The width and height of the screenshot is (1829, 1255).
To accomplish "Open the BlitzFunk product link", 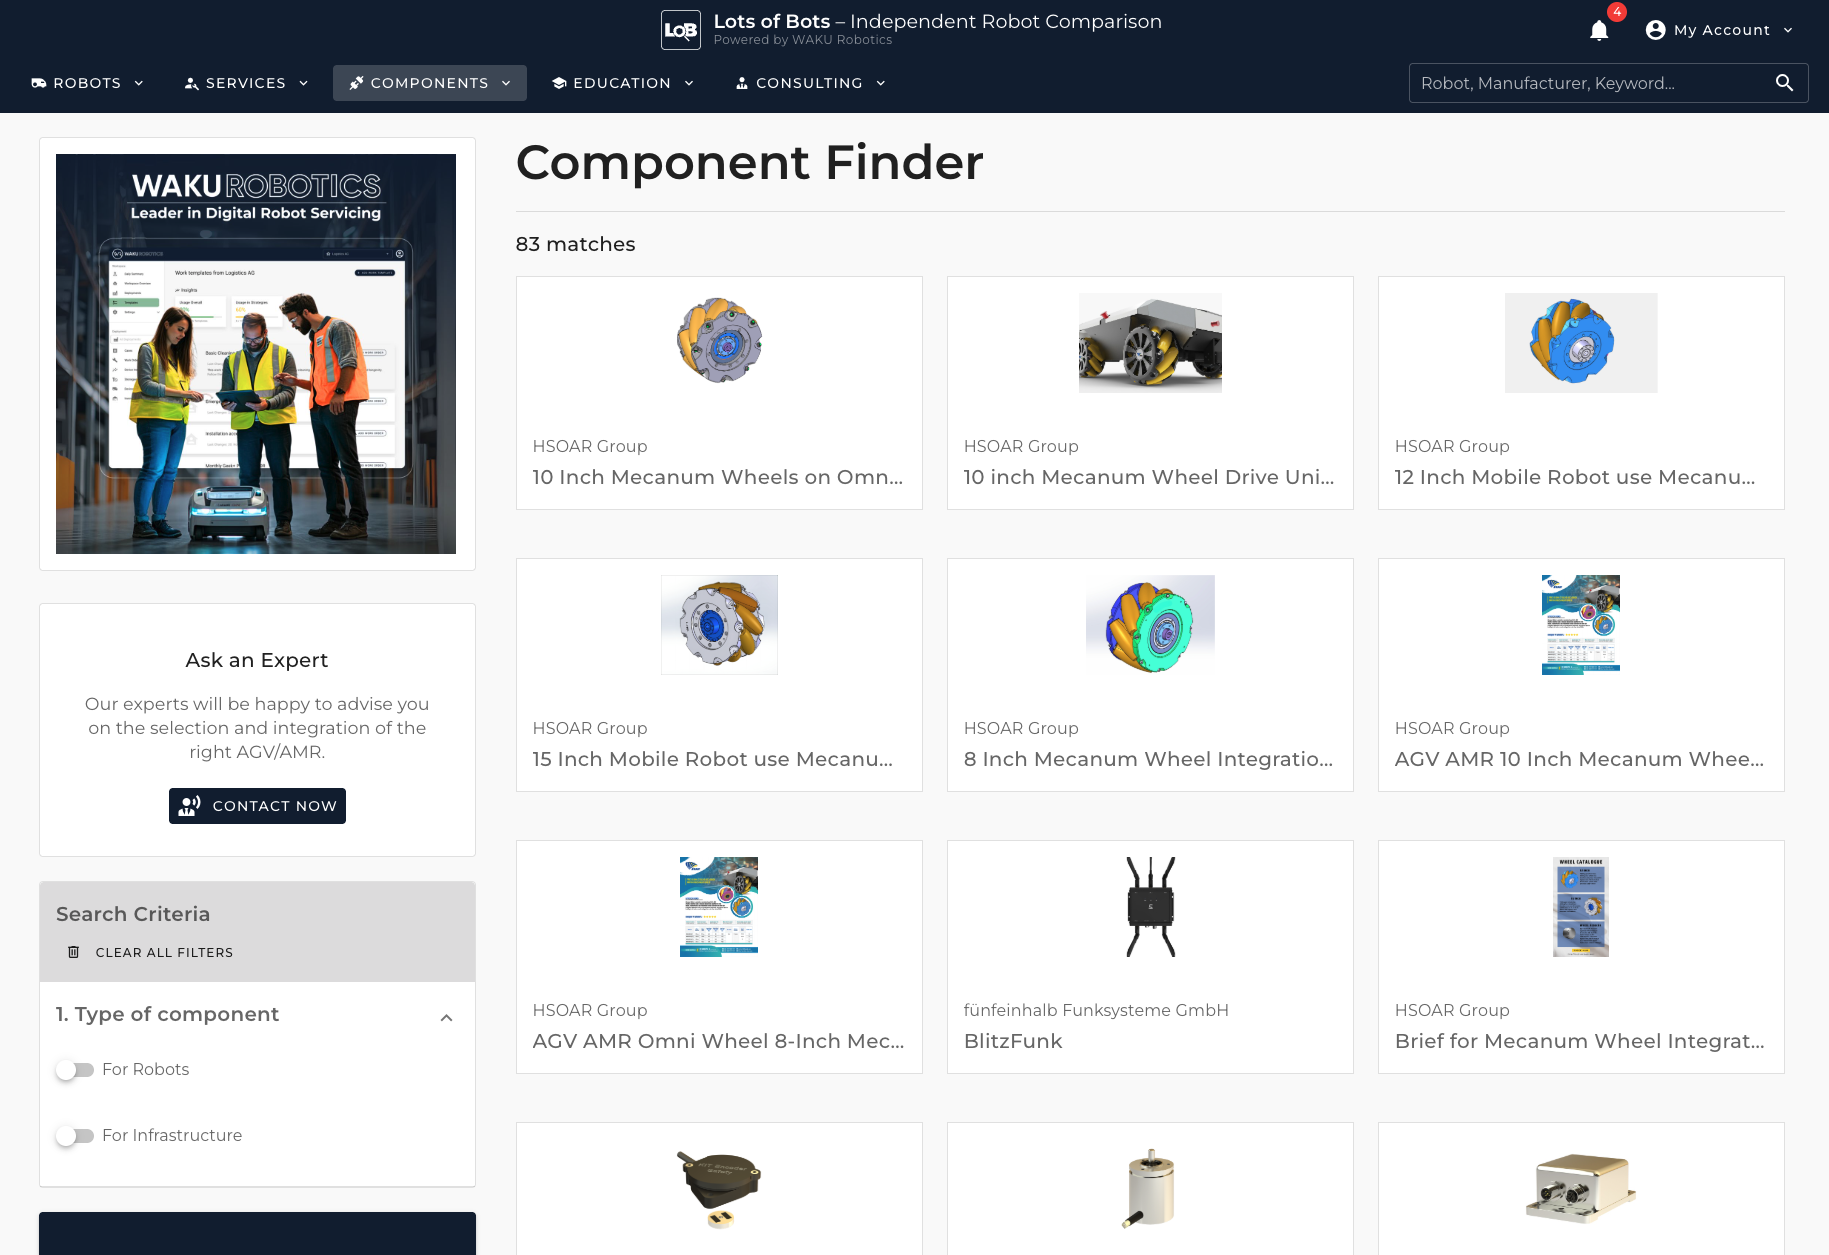I will [1013, 1041].
